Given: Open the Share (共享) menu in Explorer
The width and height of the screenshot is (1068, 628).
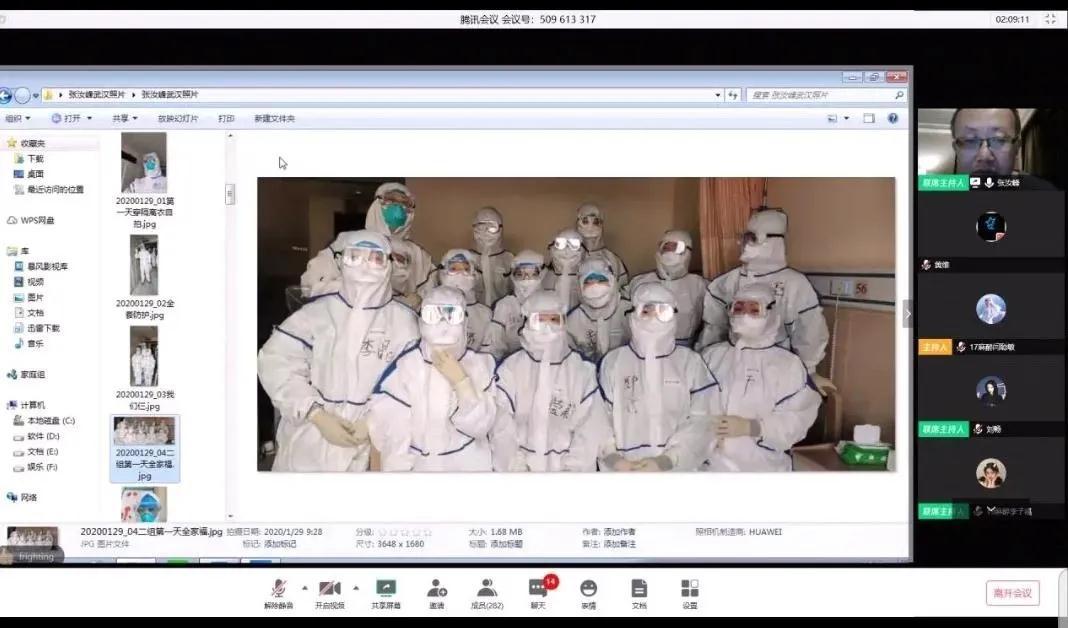Looking at the screenshot, I should click(124, 118).
